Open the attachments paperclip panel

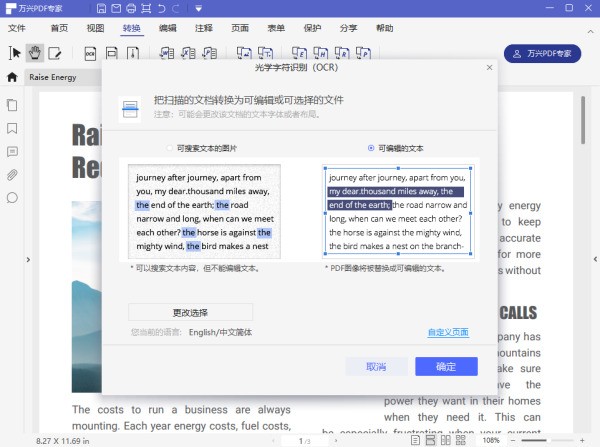coord(12,175)
